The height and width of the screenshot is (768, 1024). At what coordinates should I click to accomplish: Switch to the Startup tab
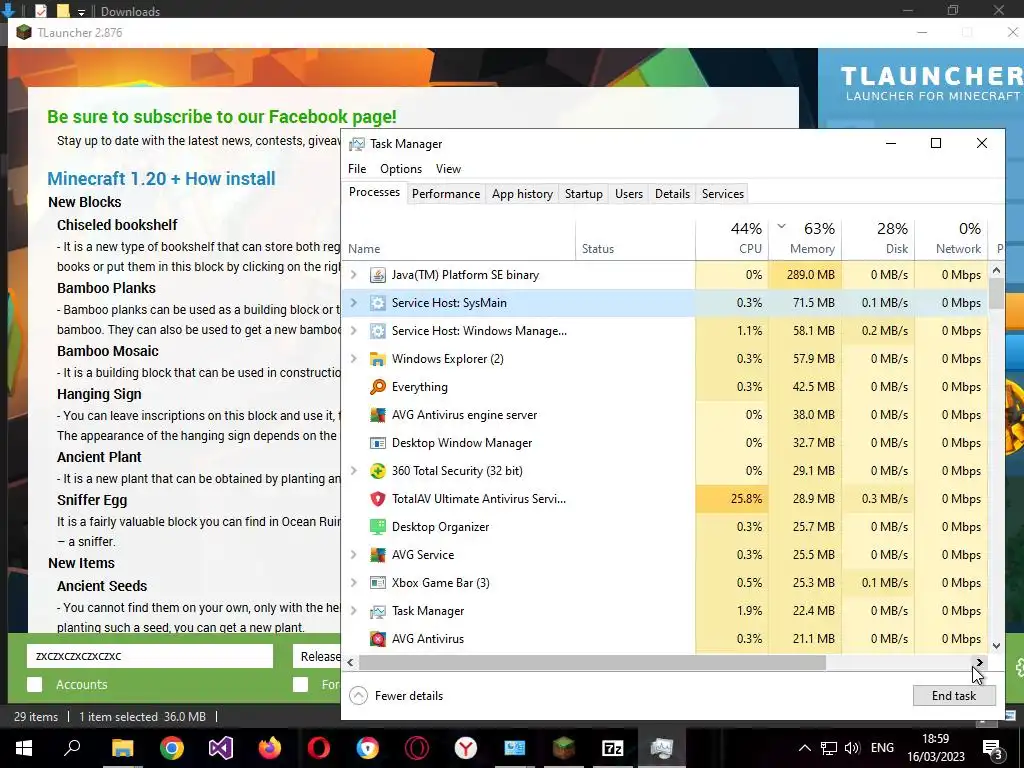coord(584,194)
